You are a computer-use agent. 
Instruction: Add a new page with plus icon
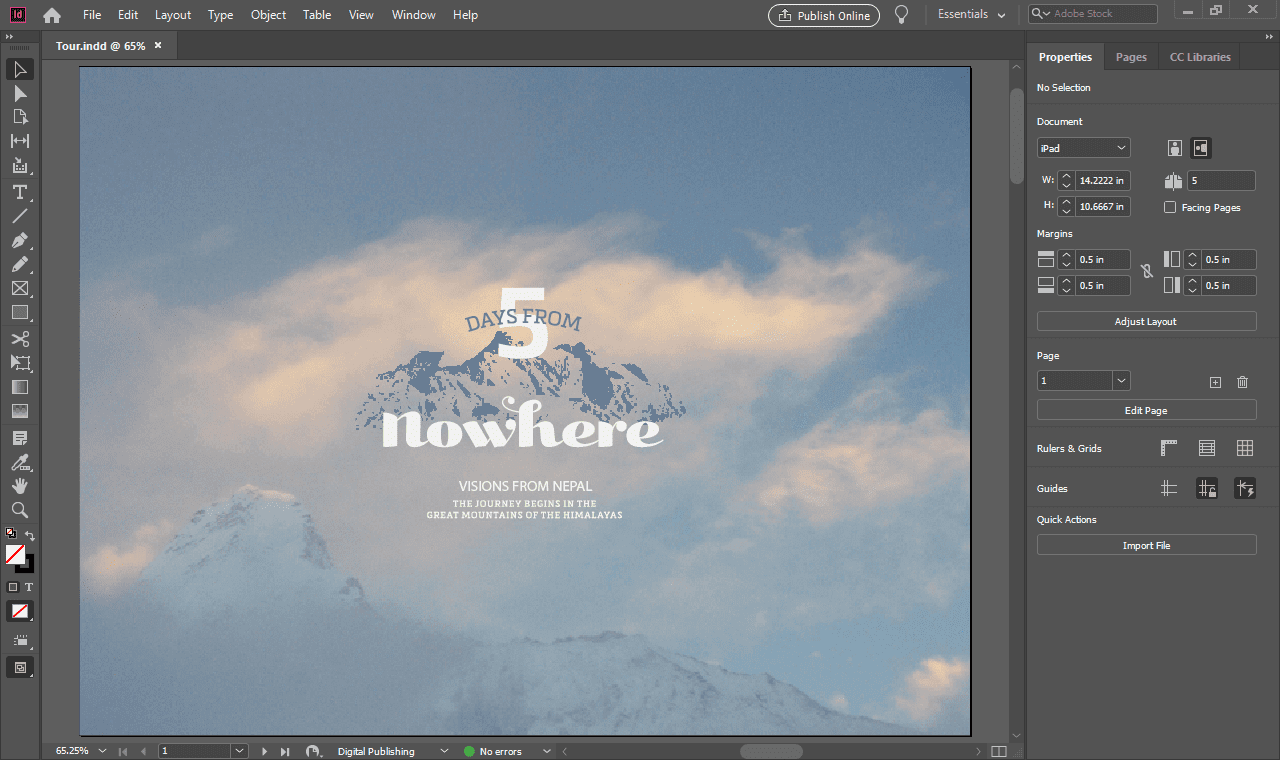point(1215,382)
